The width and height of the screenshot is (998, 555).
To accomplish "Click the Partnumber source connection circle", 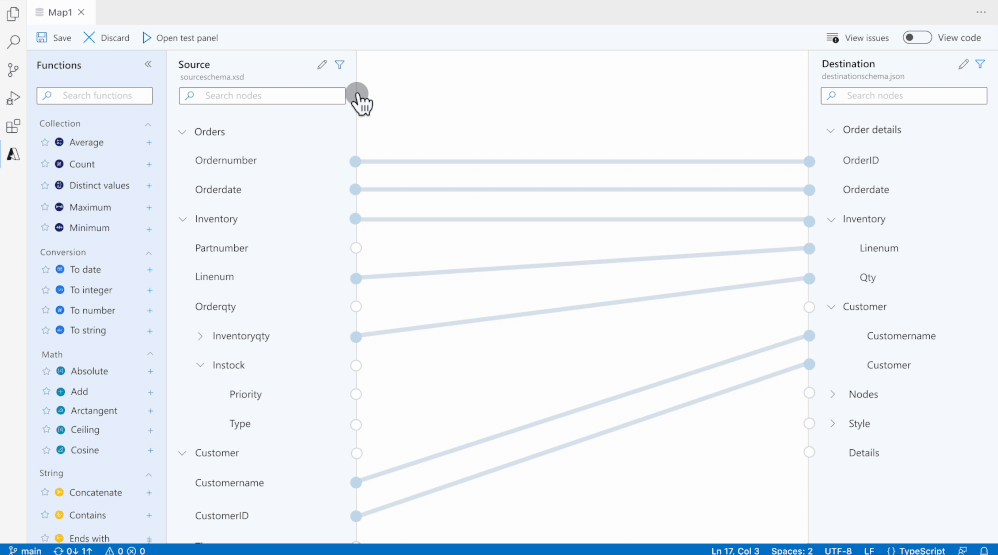I will (x=356, y=248).
